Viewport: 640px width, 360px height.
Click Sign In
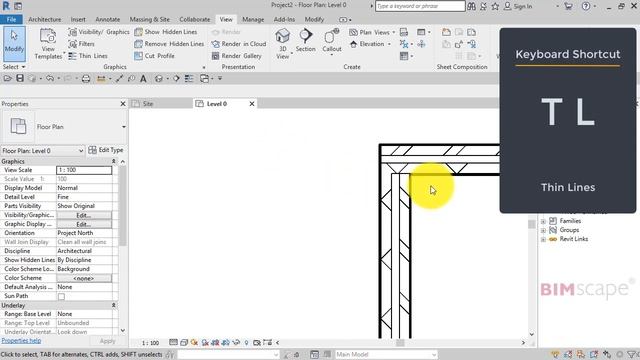pos(518,6)
